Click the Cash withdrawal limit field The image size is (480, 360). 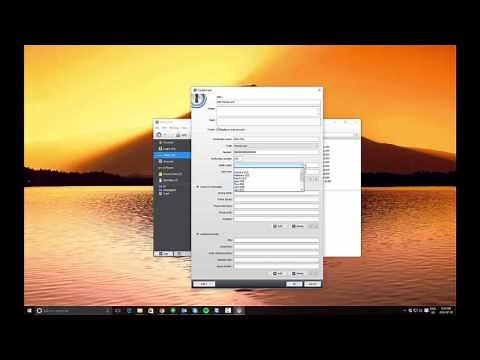click(276, 253)
